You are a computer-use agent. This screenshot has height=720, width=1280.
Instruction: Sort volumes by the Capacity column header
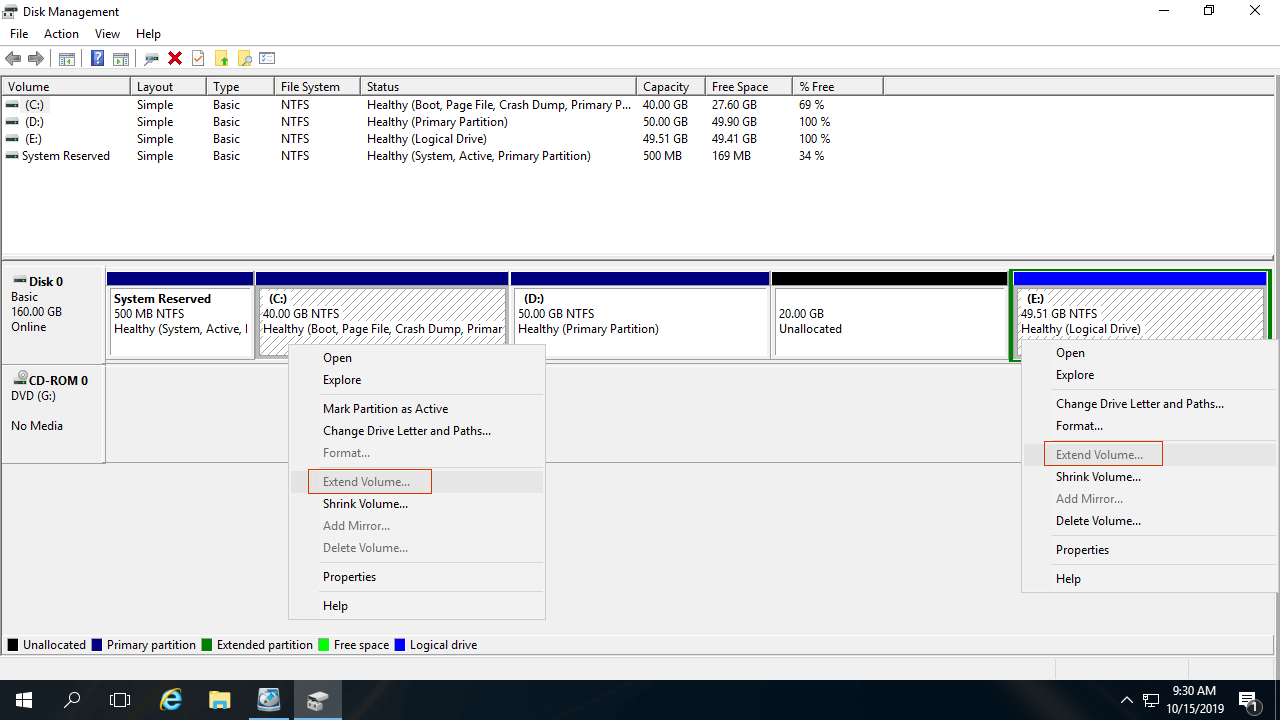click(x=666, y=87)
